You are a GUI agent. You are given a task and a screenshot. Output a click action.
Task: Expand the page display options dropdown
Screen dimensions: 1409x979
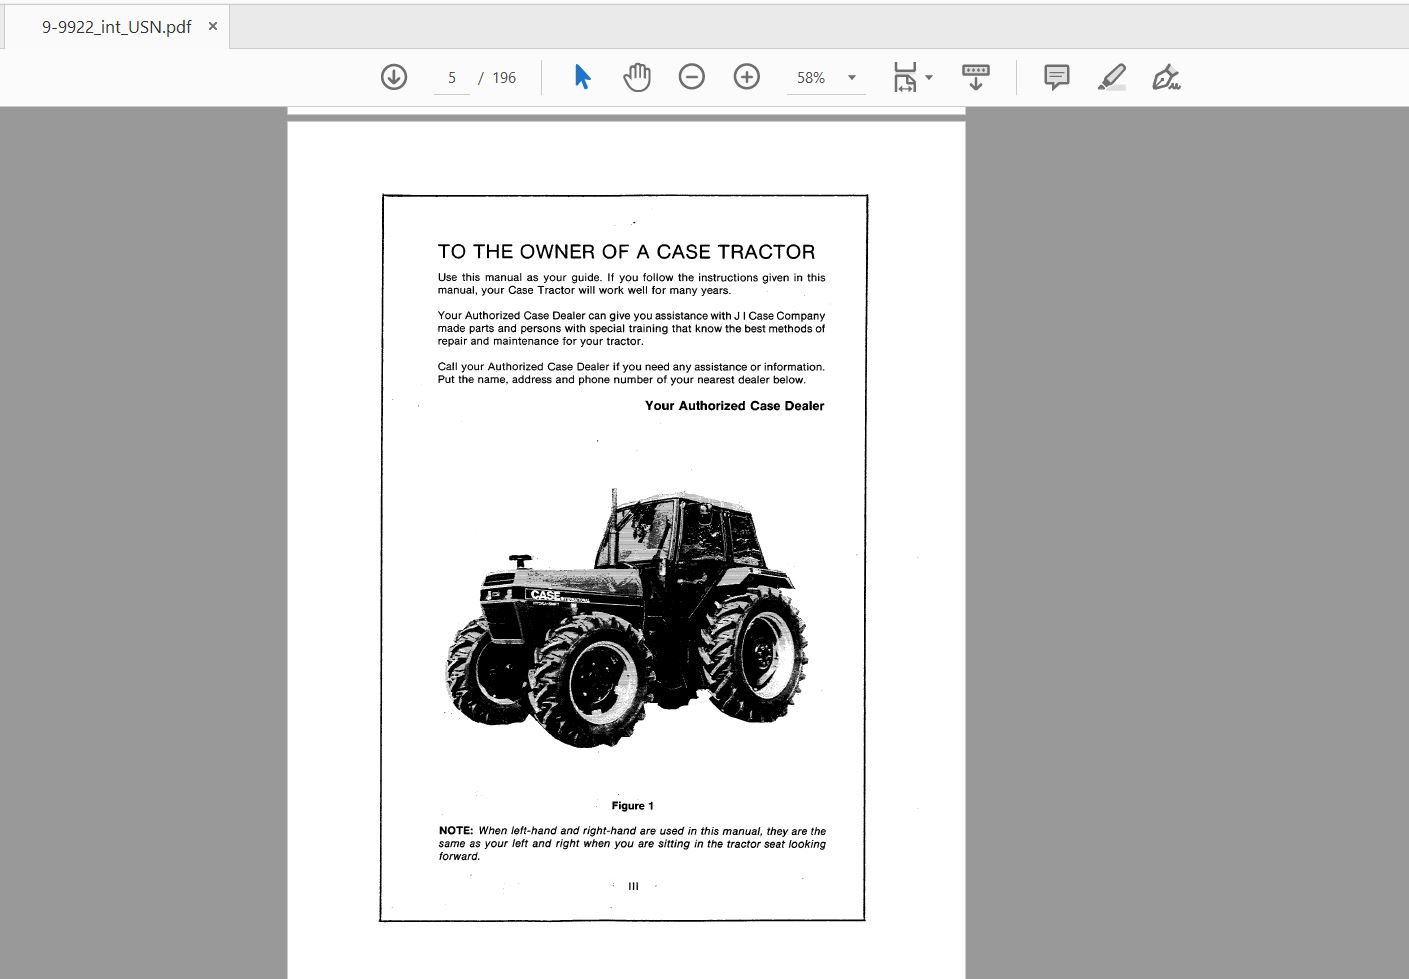[x=928, y=77]
